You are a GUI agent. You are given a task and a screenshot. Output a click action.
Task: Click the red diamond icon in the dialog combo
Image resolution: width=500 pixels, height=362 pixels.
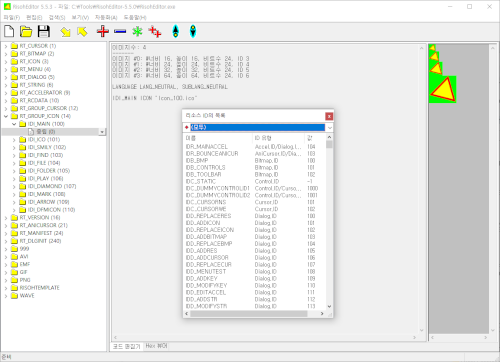point(187,127)
